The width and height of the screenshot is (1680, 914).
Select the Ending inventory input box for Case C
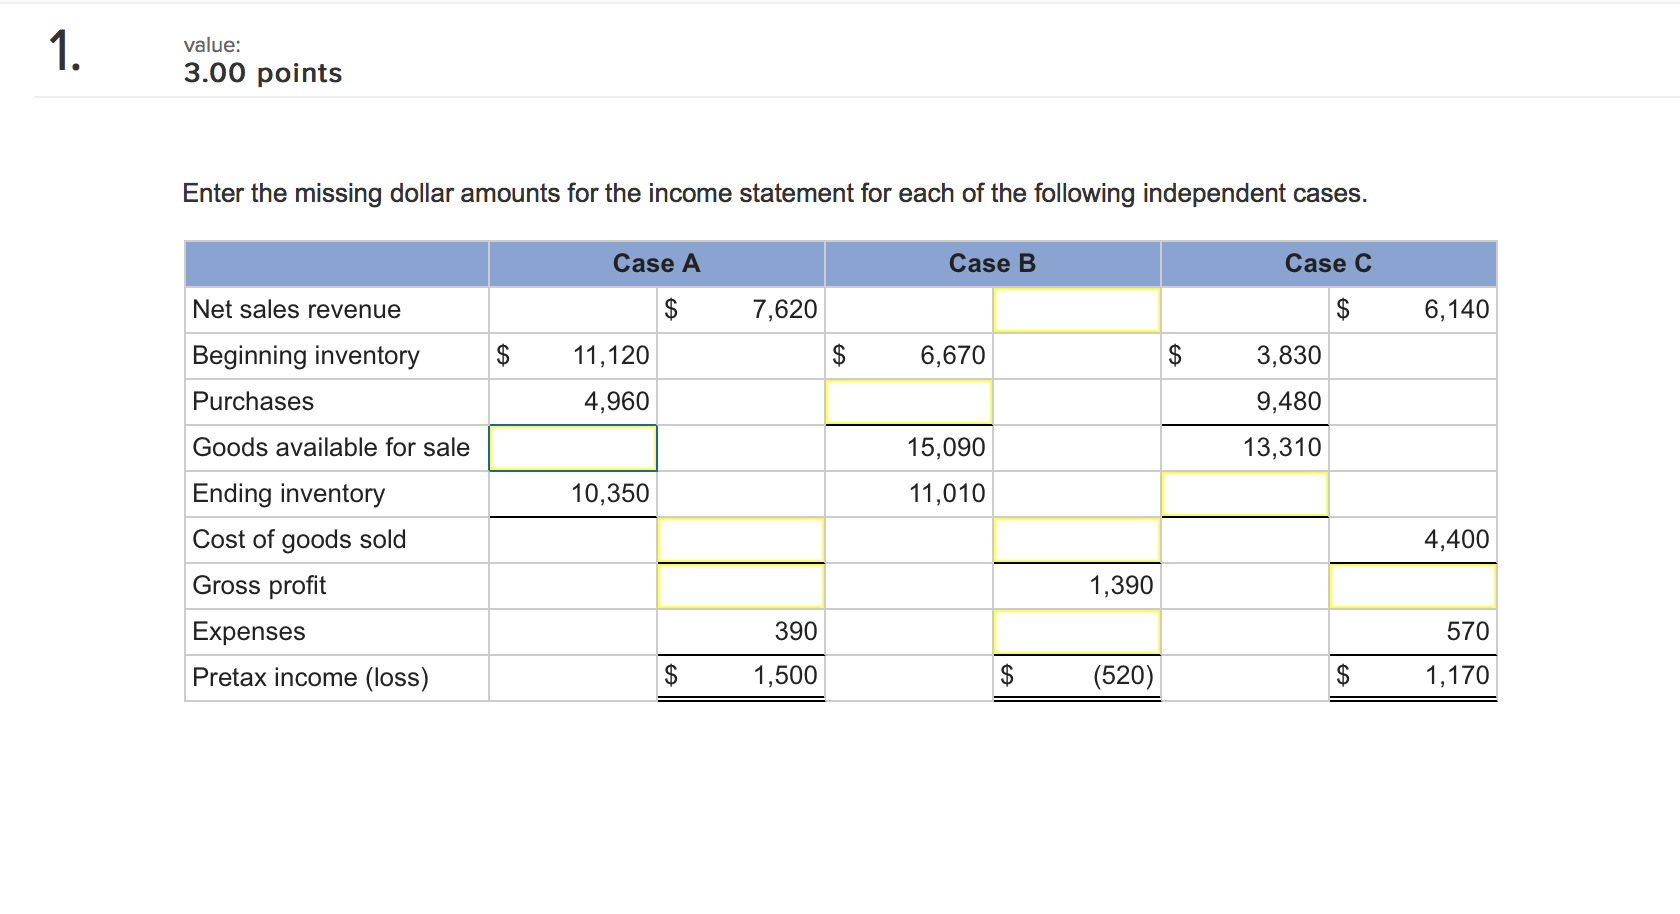1244,494
